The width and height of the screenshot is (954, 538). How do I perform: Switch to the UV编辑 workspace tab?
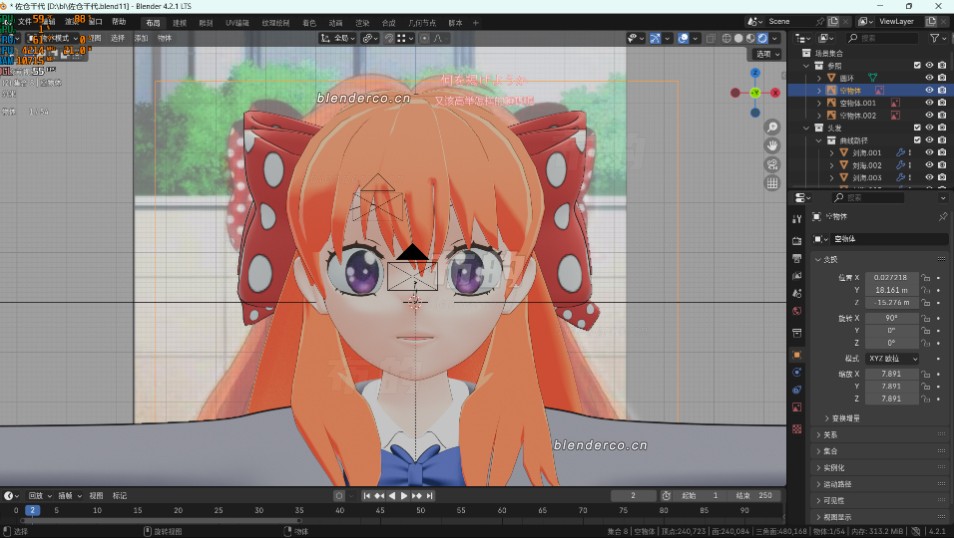point(237,23)
